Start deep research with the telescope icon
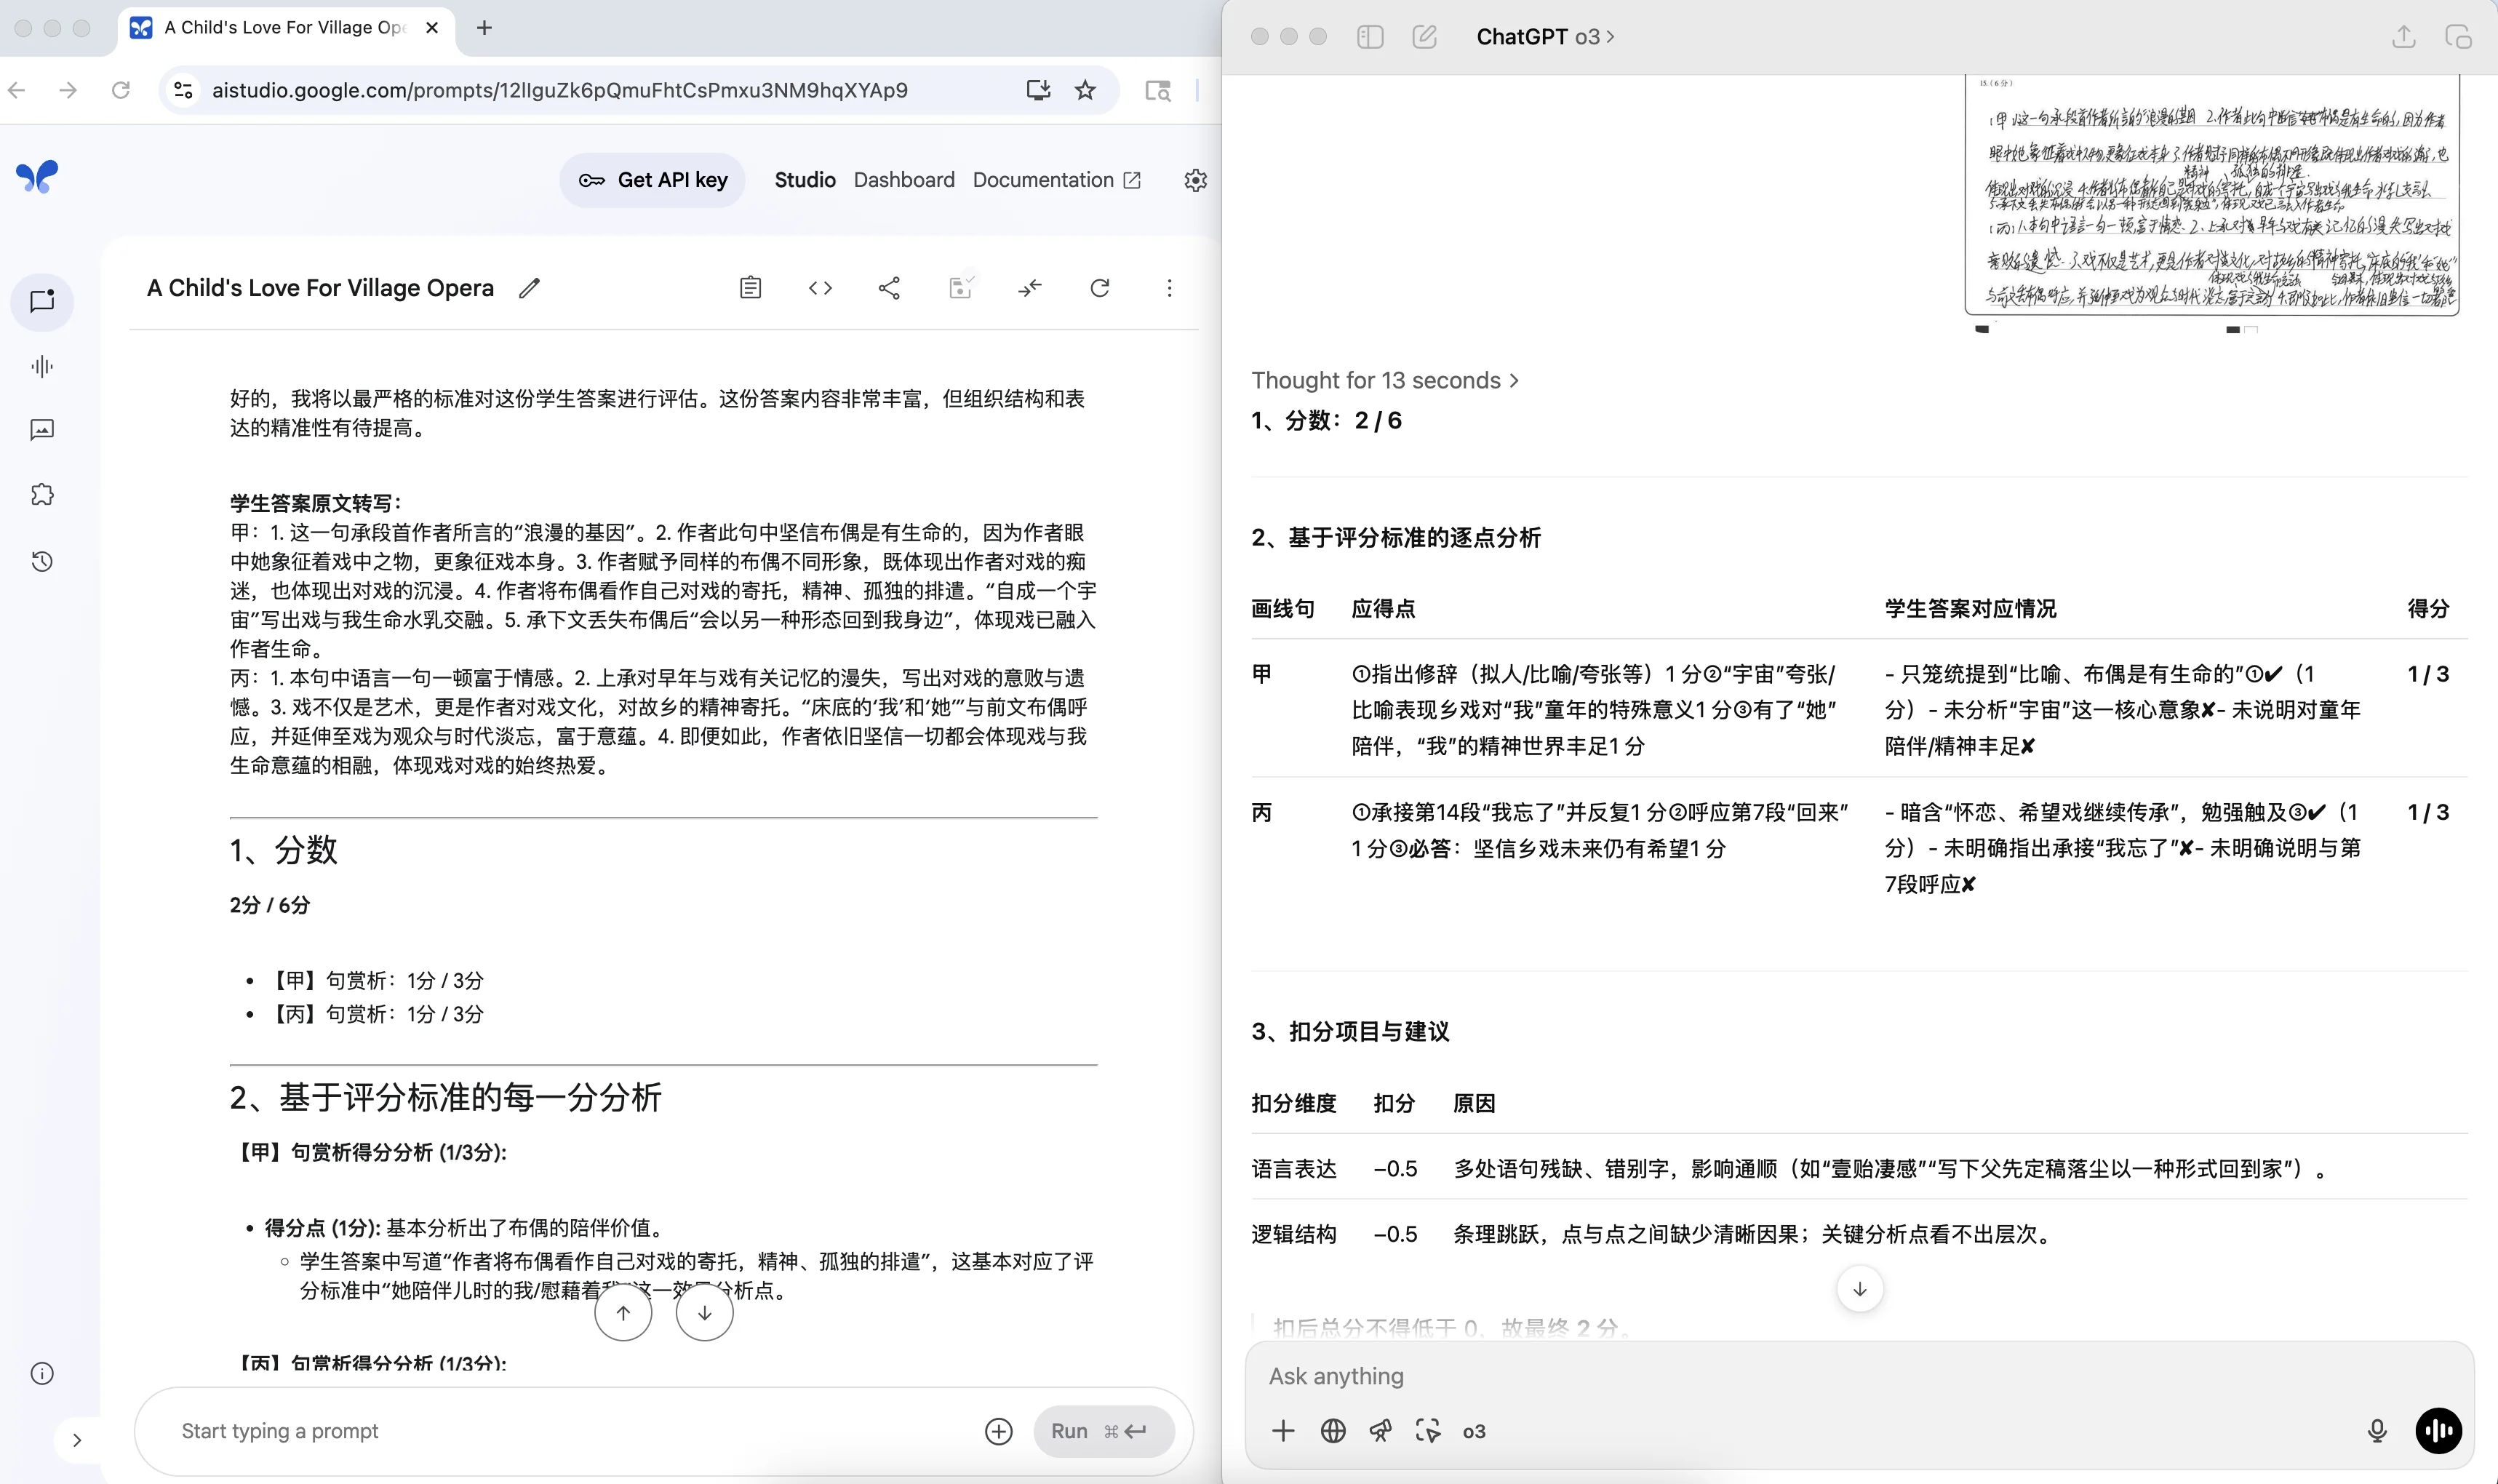This screenshot has height=1484, width=2498. pyautogui.click(x=1380, y=1431)
